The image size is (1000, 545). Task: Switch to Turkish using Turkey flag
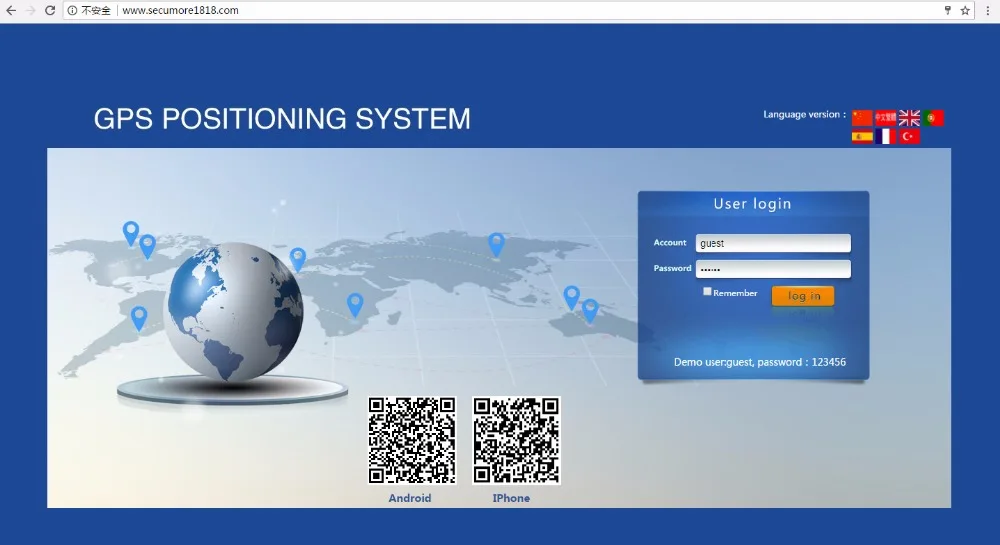pos(909,136)
